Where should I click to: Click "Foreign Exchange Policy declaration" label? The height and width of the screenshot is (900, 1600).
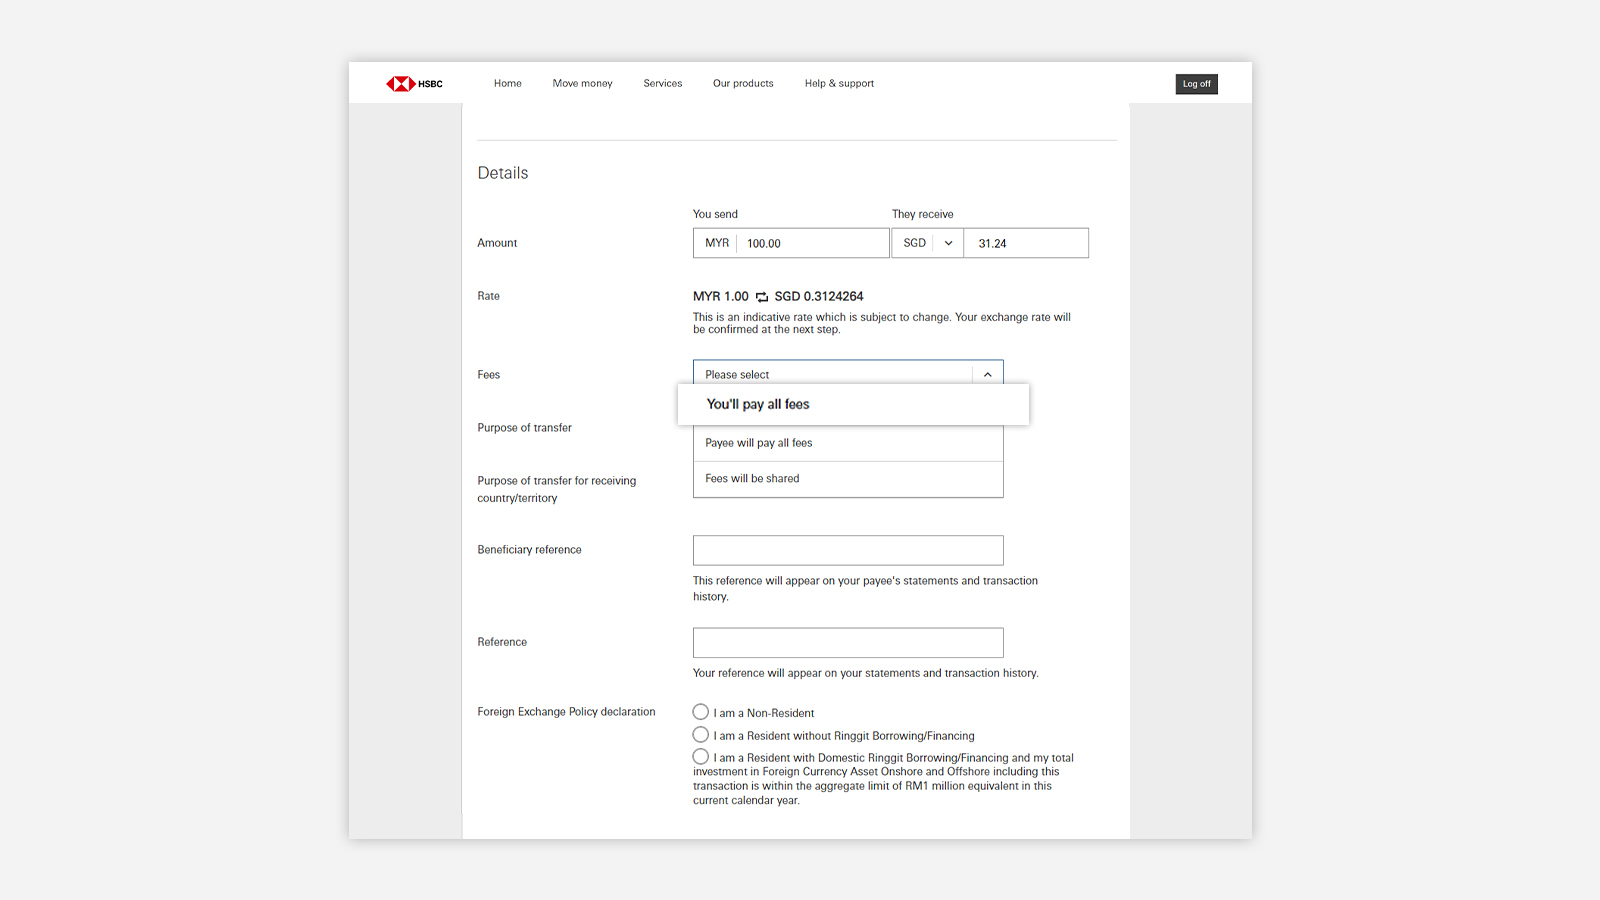(x=567, y=712)
